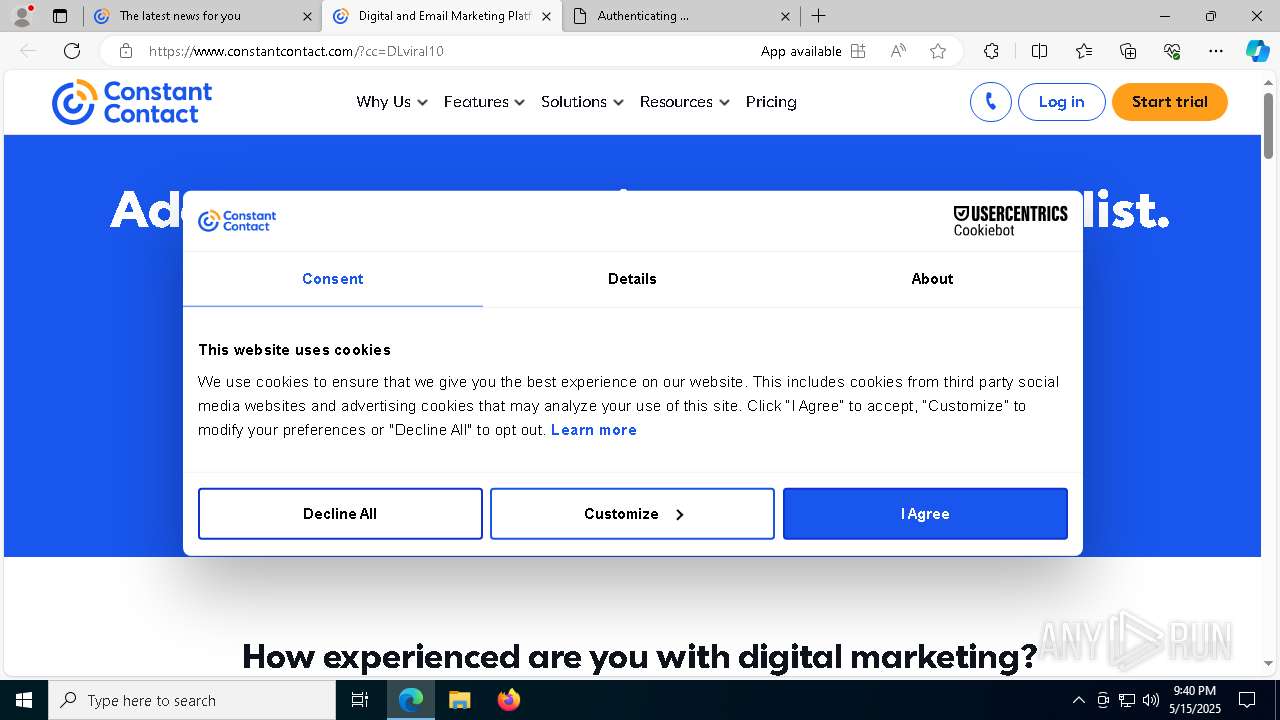1280x720 pixels.
Task: Expand the Solutions dropdown menu
Action: pos(582,102)
